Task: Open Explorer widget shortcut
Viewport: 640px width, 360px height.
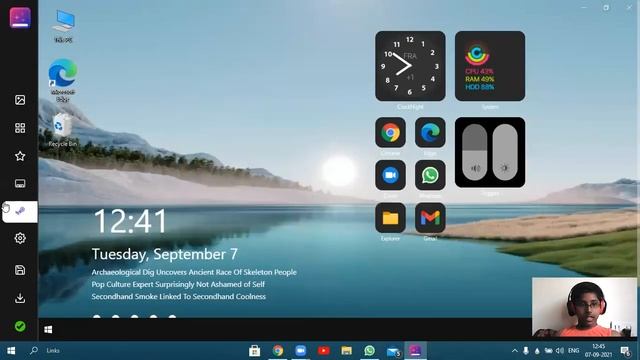Action: 390,218
